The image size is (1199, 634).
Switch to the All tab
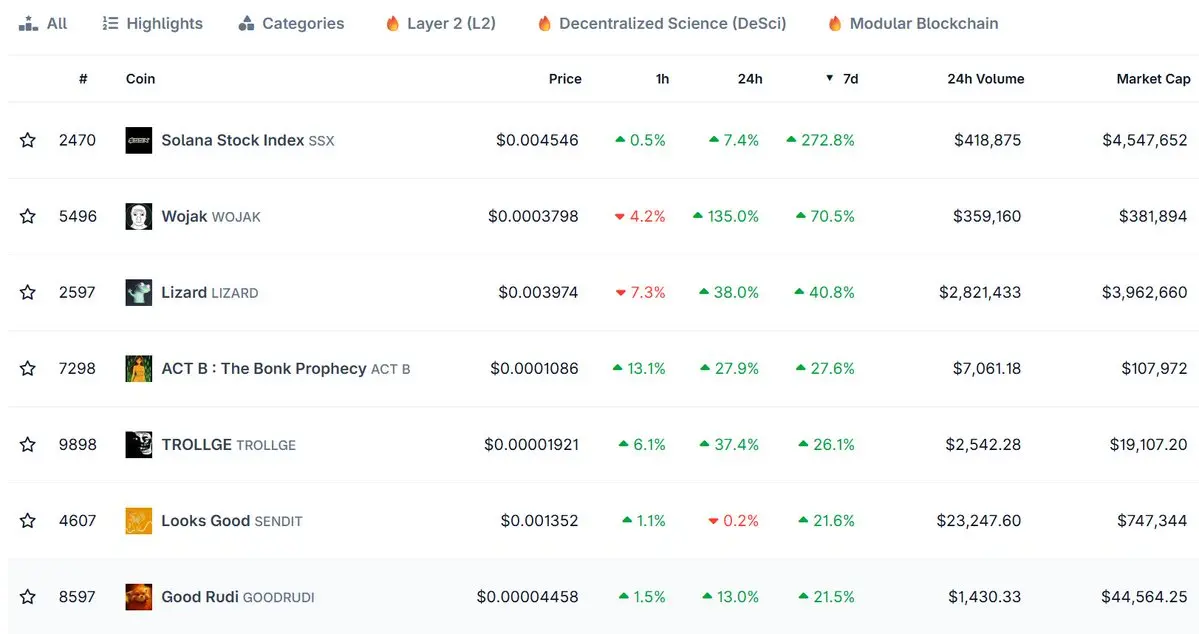[43, 24]
